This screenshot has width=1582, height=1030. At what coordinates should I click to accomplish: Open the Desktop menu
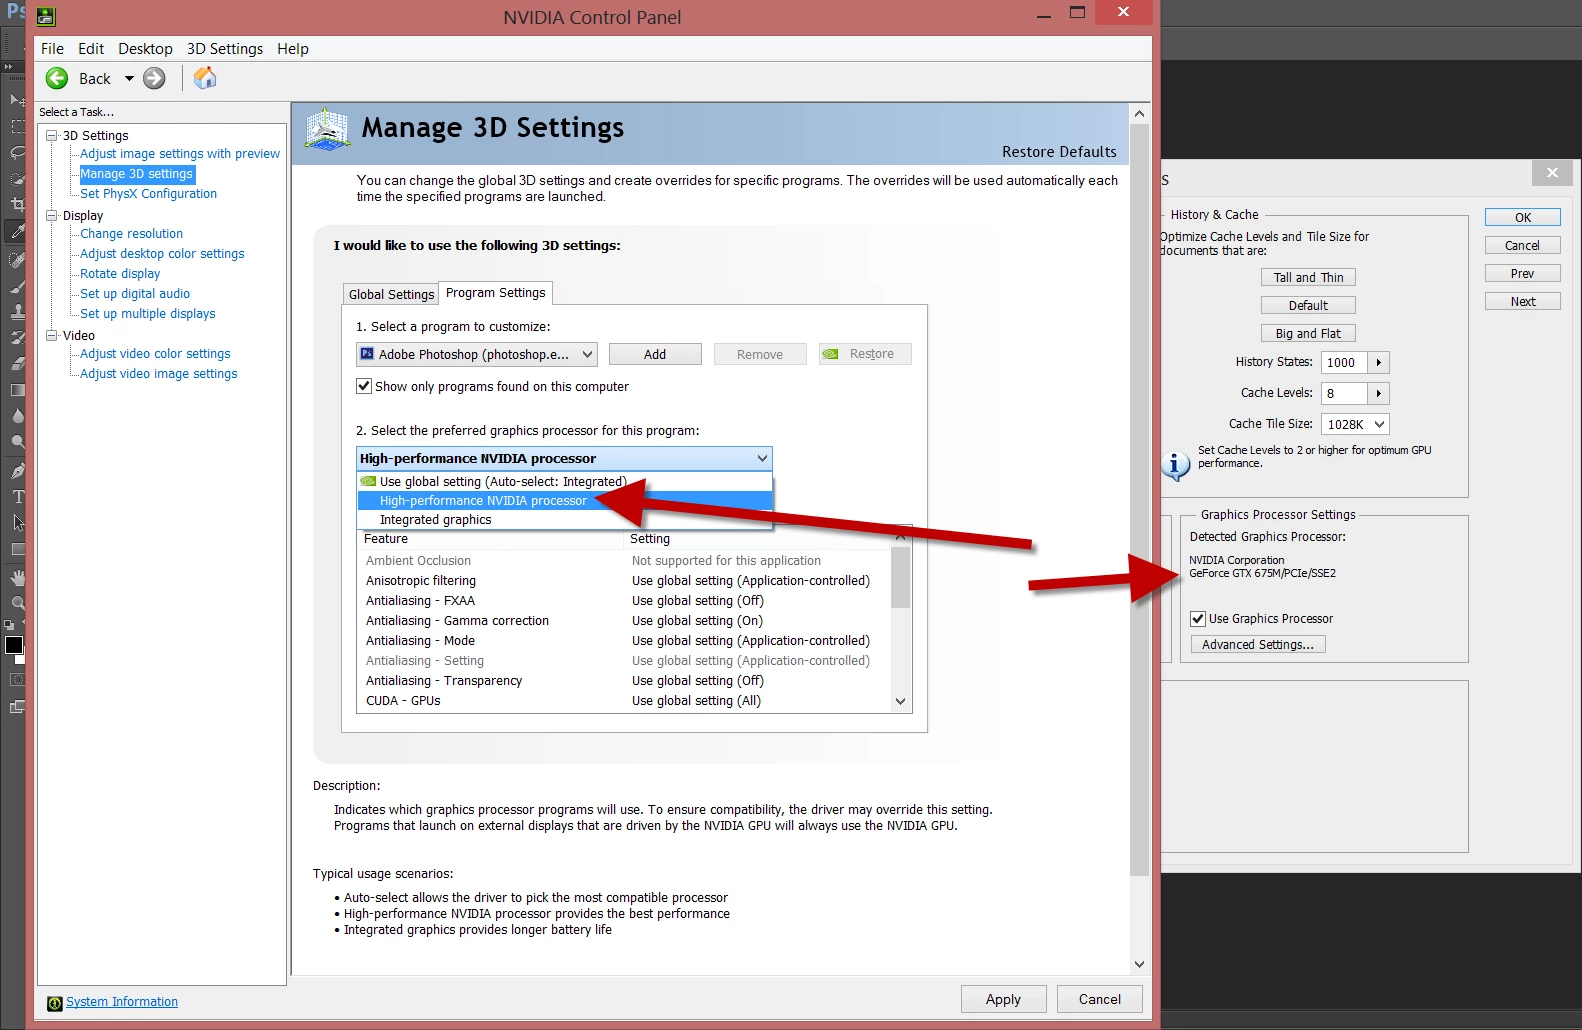[145, 49]
